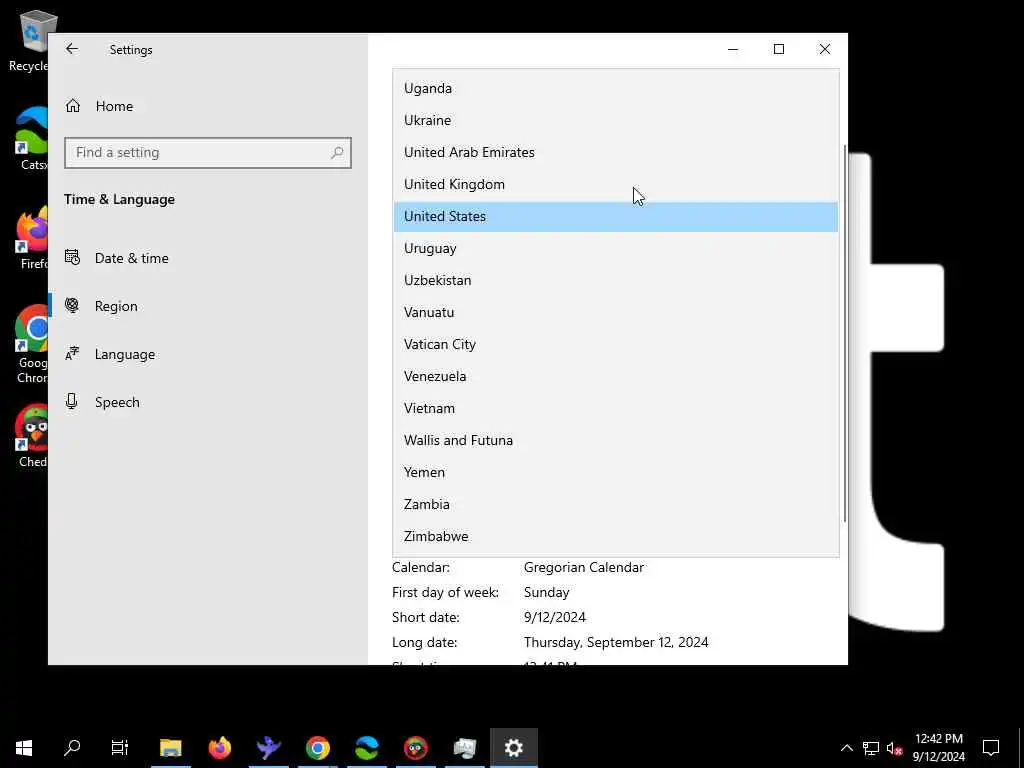Open the blue bird app on taskbar
Image resolution: width=1024 pixels, height=768 pixels.
click(x=268, y=748)
